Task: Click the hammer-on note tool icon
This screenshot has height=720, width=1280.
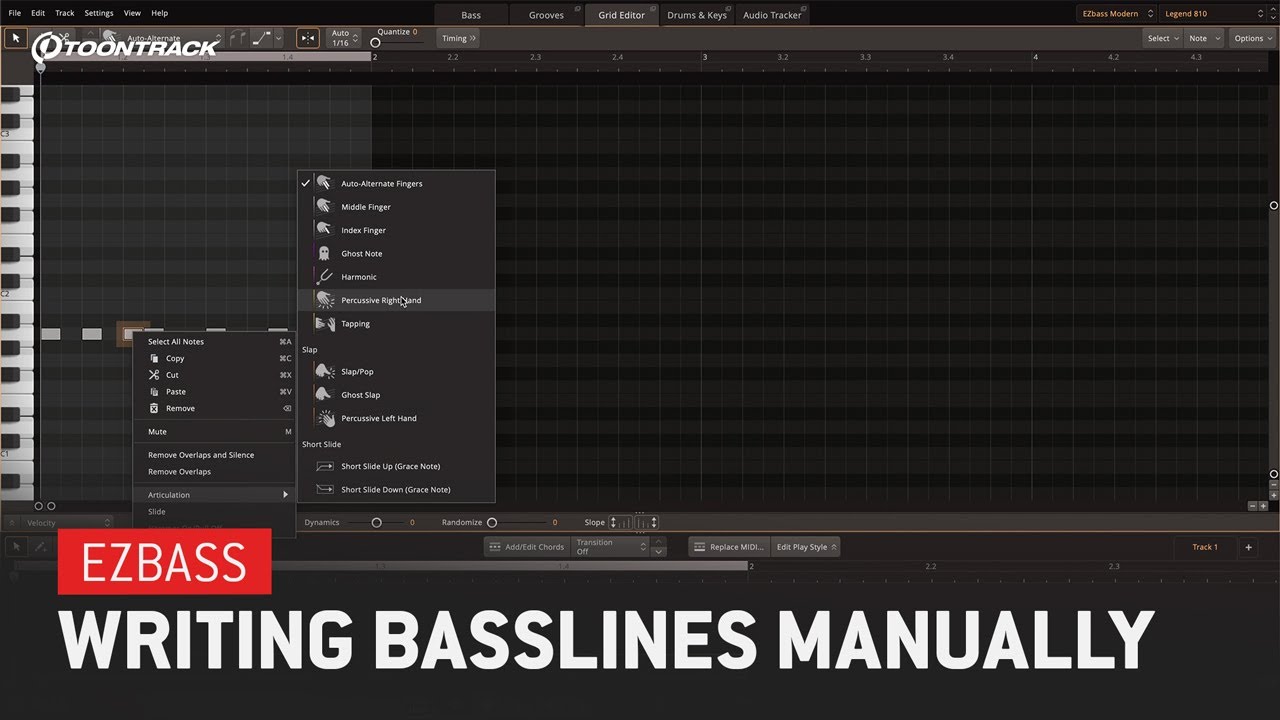Action: pos(238,38)
